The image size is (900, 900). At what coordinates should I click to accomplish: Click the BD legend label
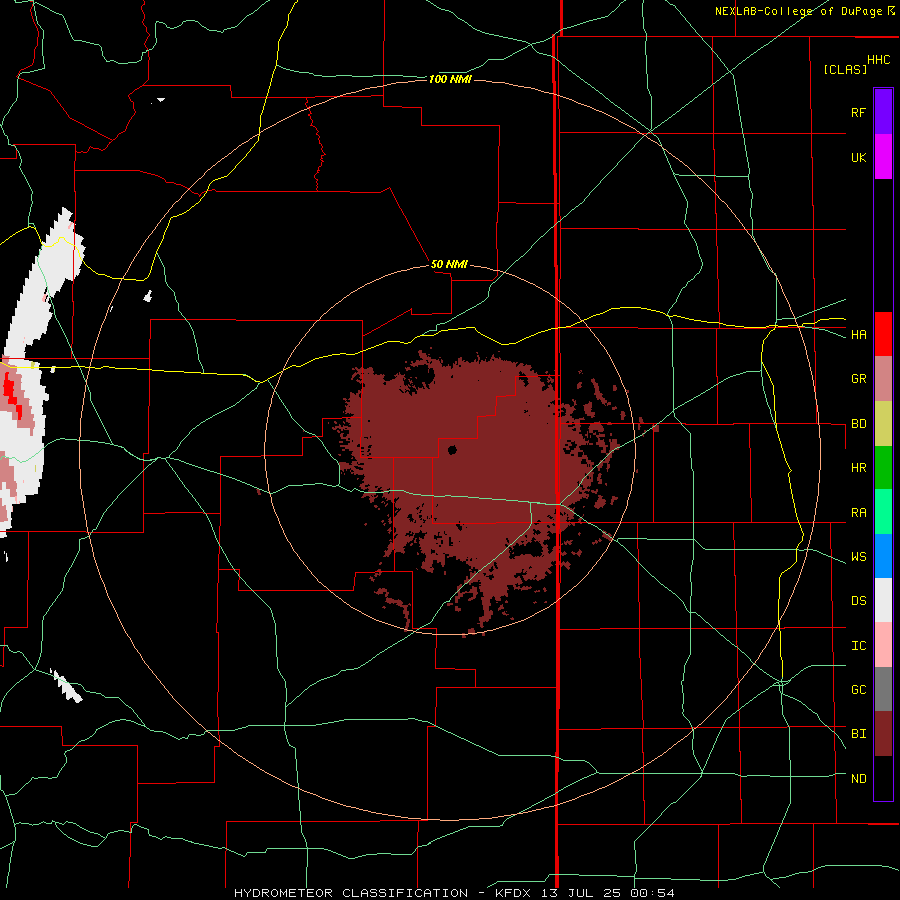(x=858, y=424)
